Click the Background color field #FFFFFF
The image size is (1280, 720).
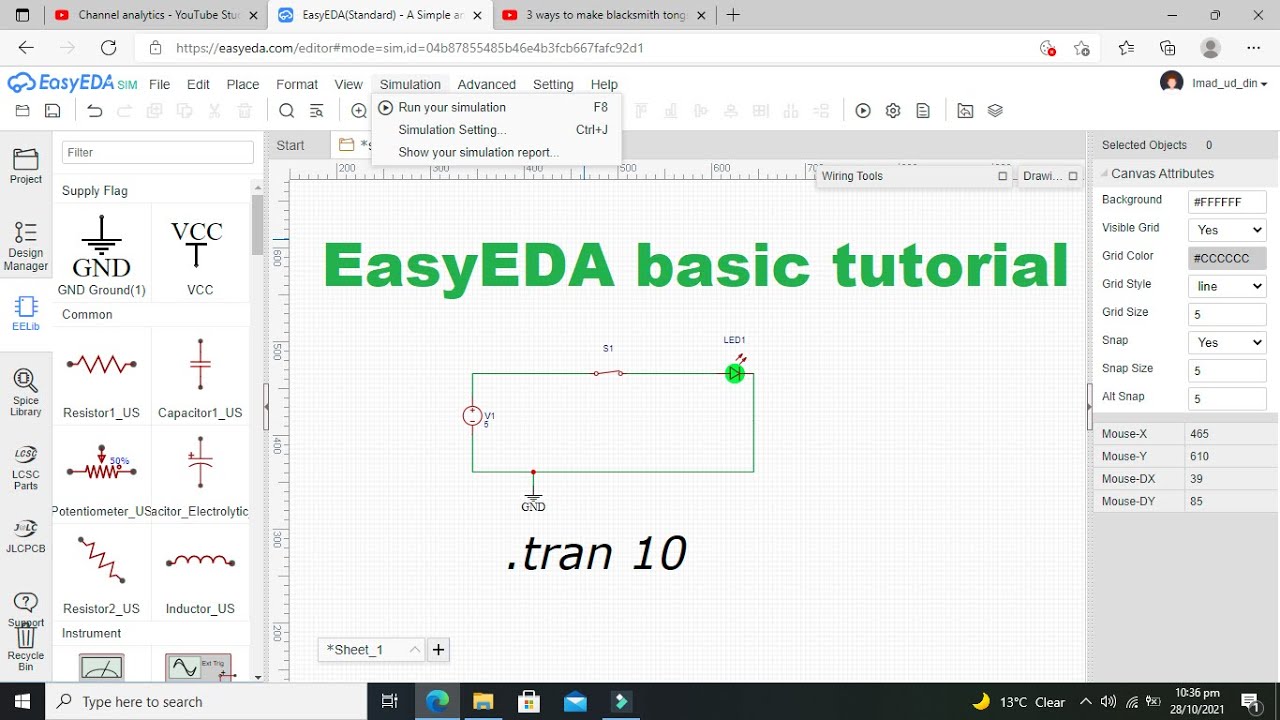click(x=1228, y=202)
